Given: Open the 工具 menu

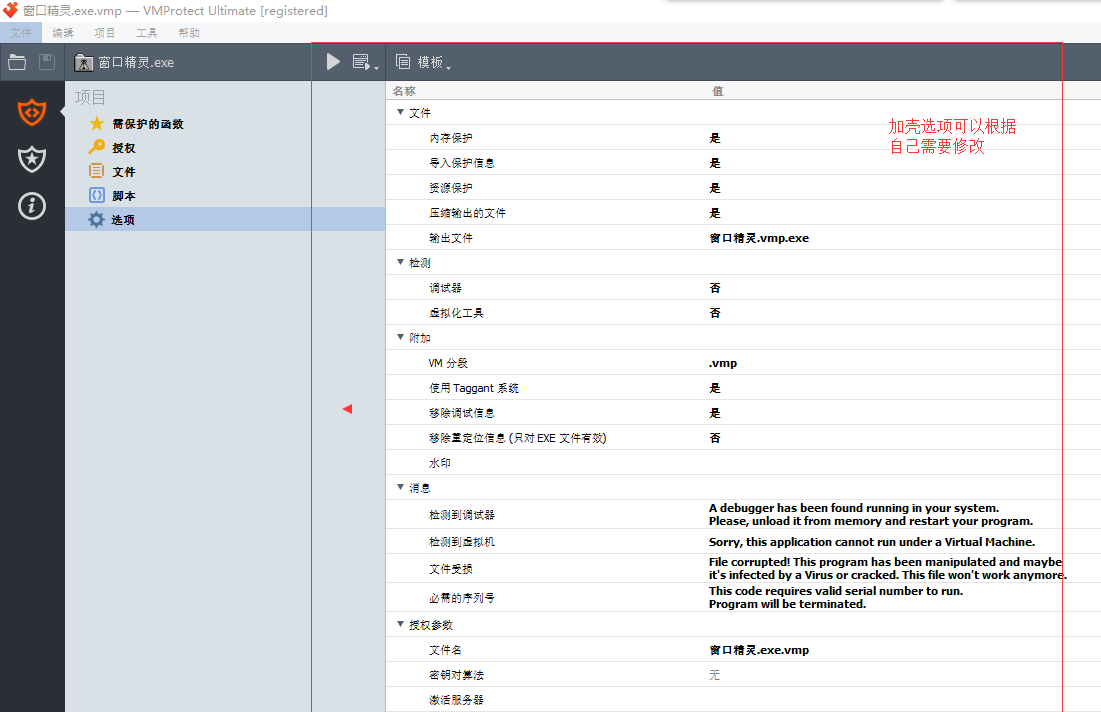Looking at the screenshot, I should pyautogui.click(x=147, y=32).
